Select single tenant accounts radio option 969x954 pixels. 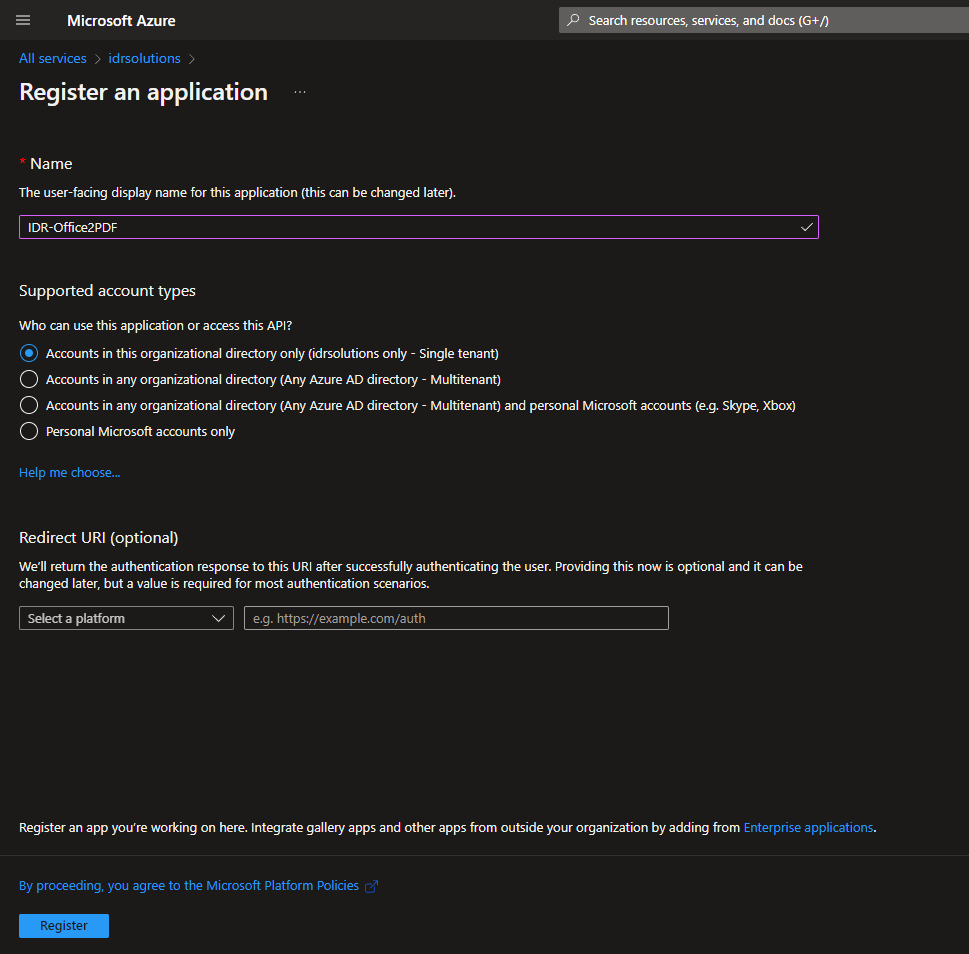(29, 353)
